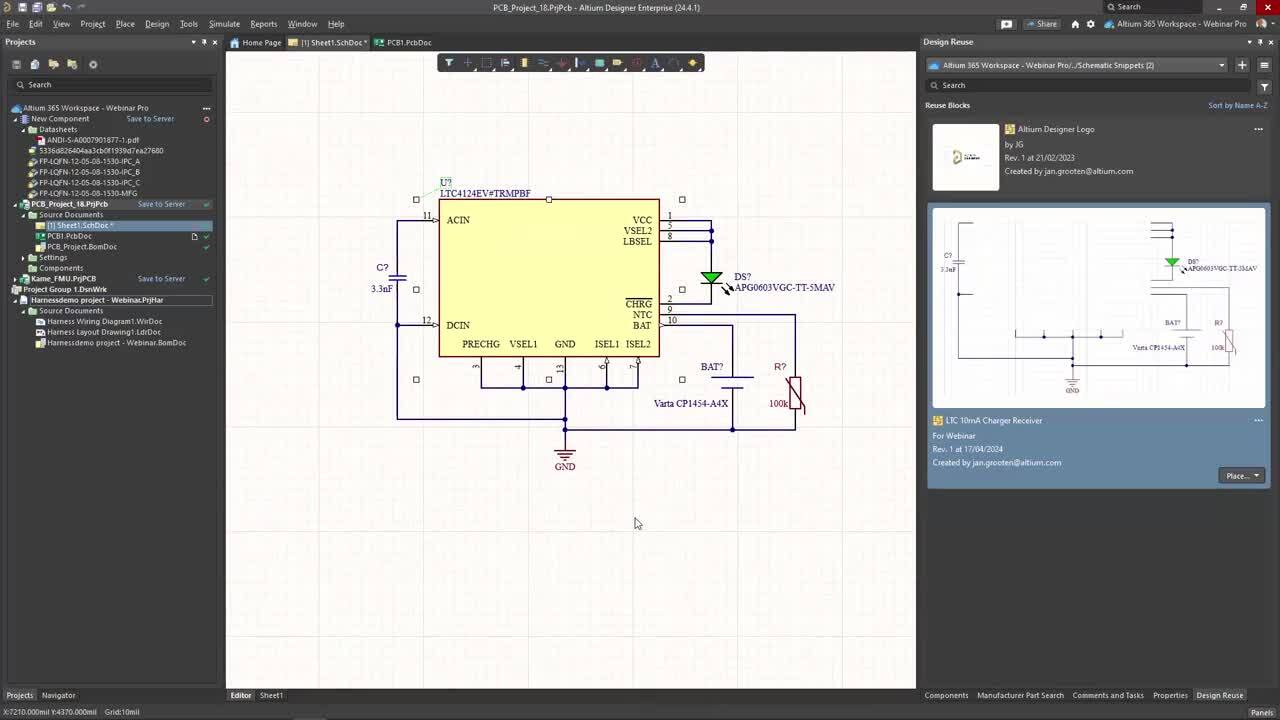
Task: Click the Projects panel compile document icon
Action: click(x=35, y=64)
